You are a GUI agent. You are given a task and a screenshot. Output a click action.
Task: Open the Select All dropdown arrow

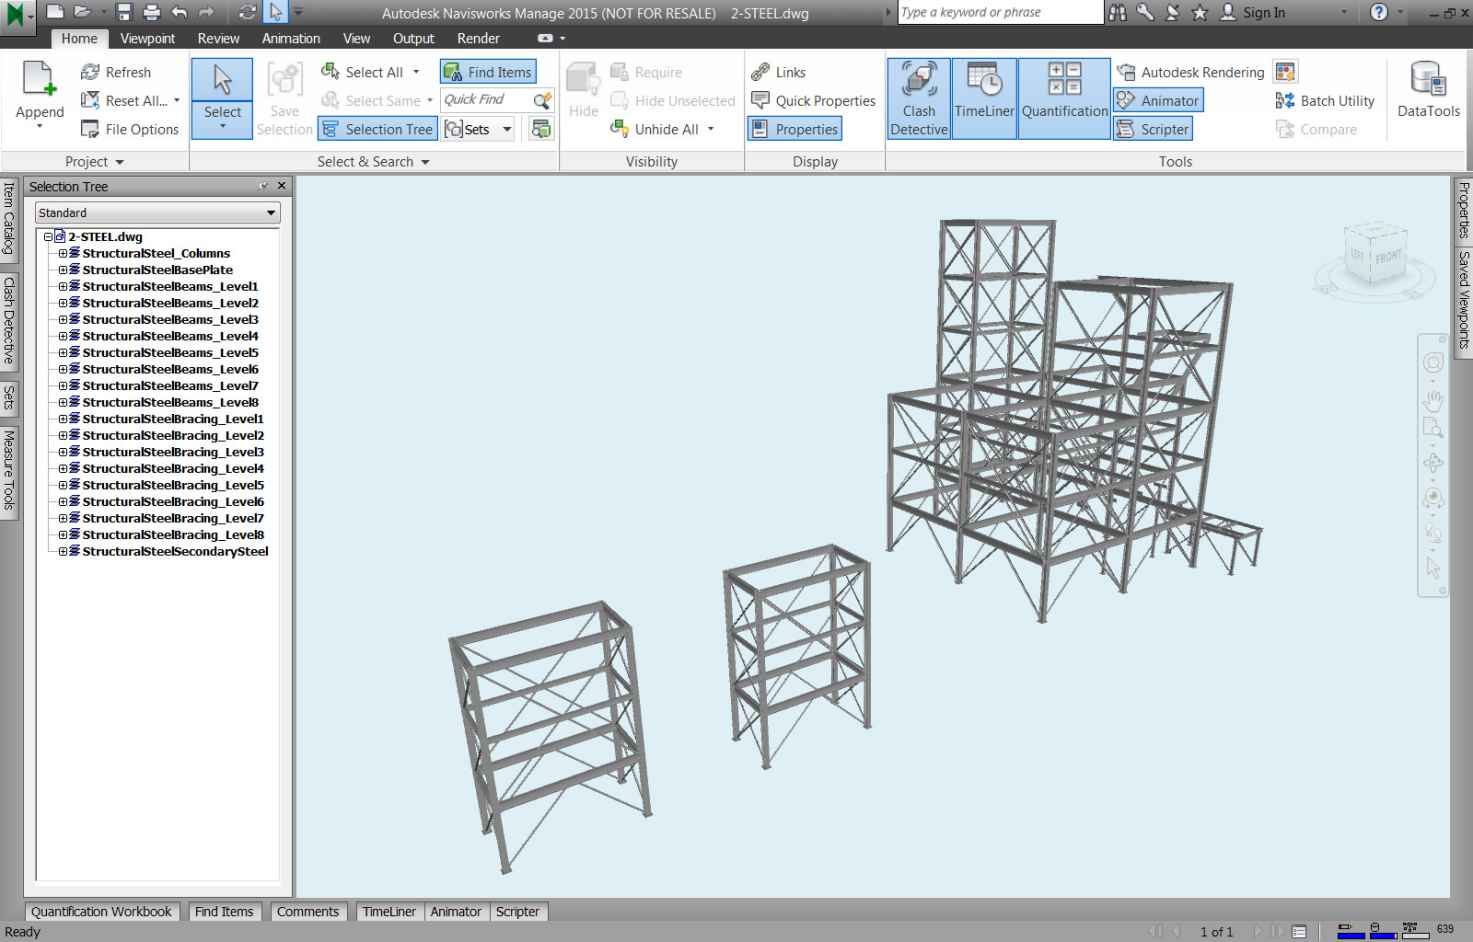(x=416, y=72)
